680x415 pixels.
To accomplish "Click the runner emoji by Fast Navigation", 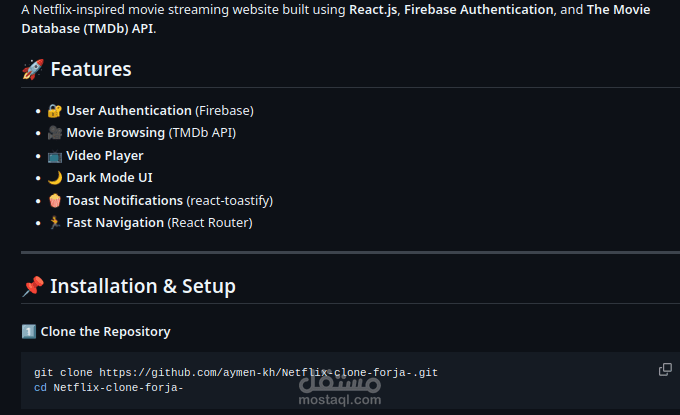I will click(55, 223).
